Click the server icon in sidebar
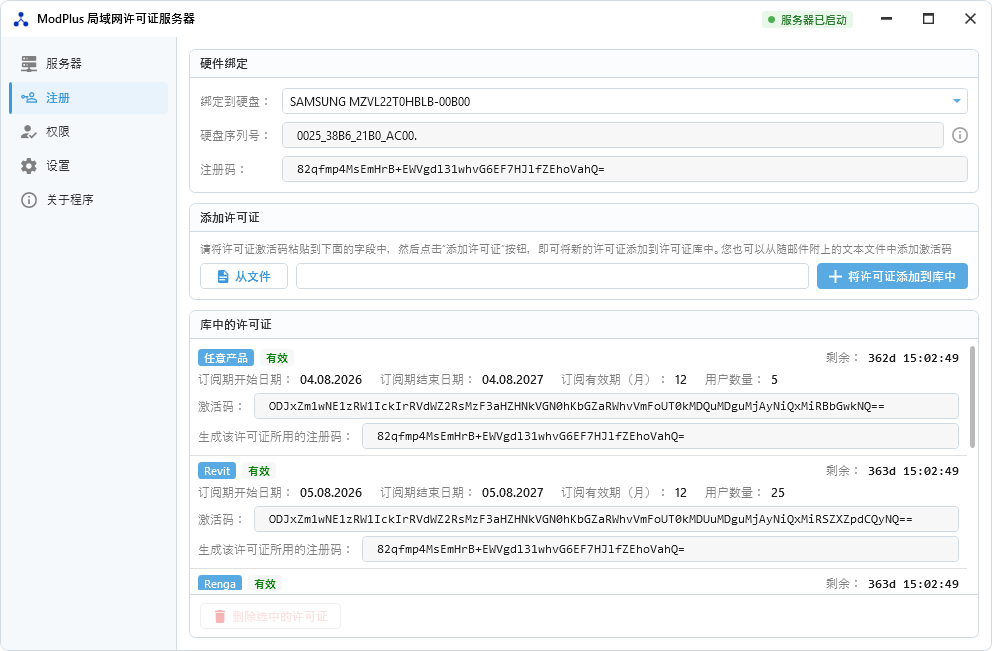The height and width of the screenshot is (651, 992). (29, 63)
